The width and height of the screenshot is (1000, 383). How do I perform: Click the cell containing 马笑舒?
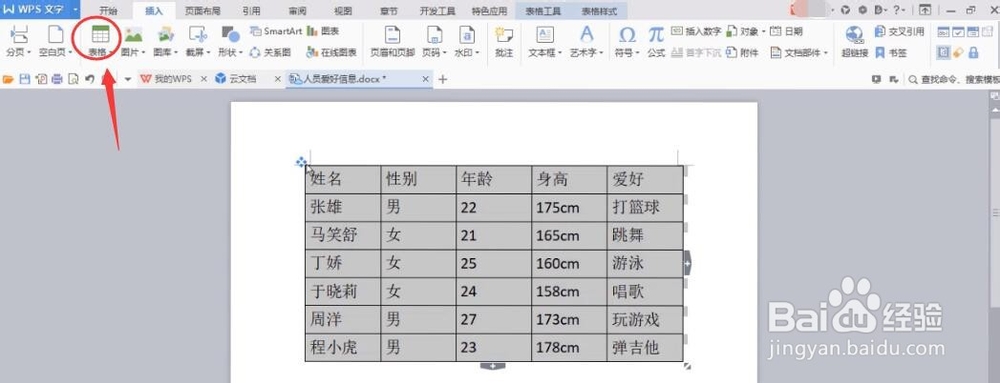(342, 236)
